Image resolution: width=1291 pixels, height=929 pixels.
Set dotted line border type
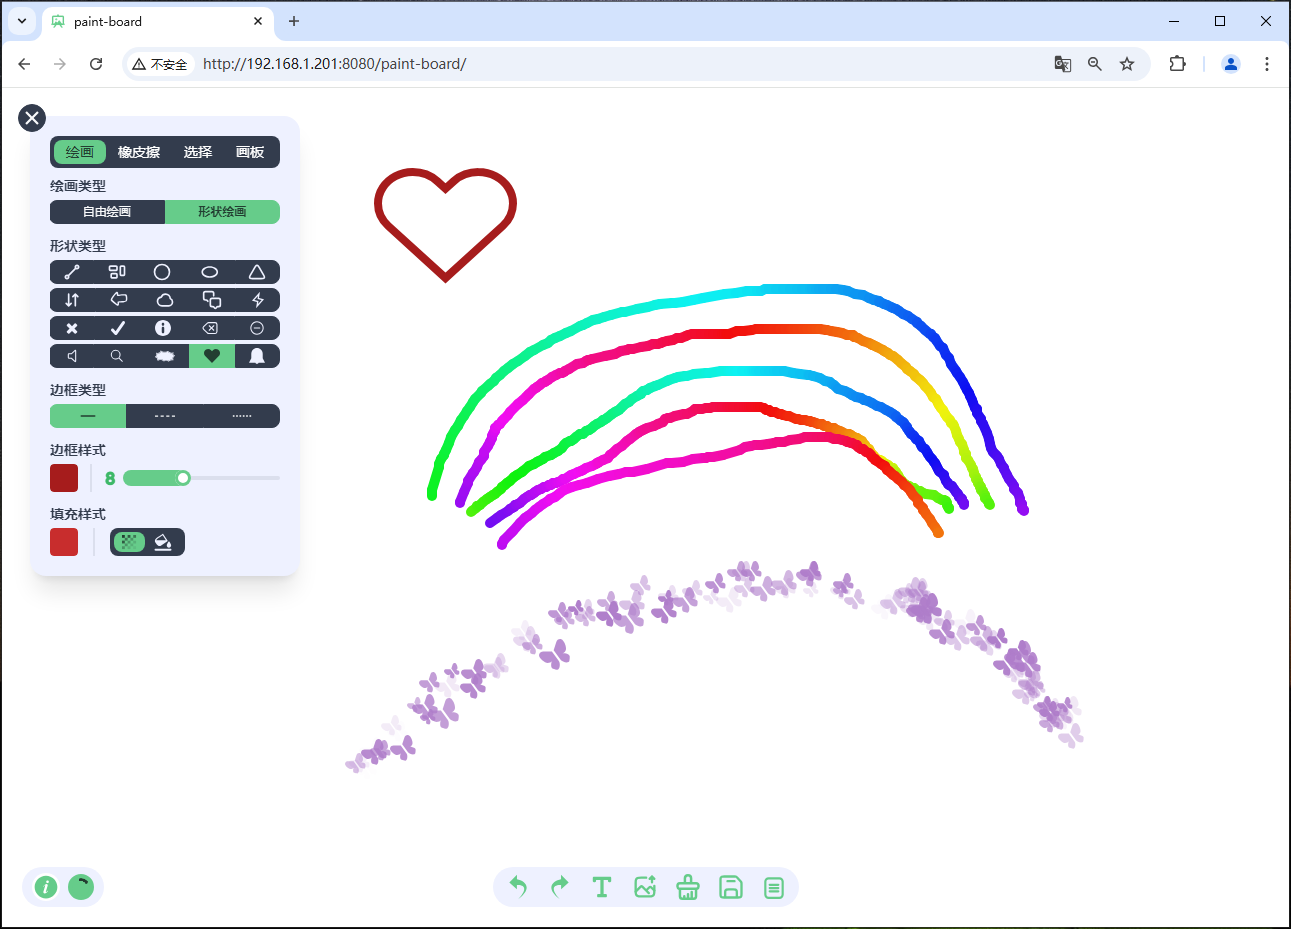click(242, 416)
